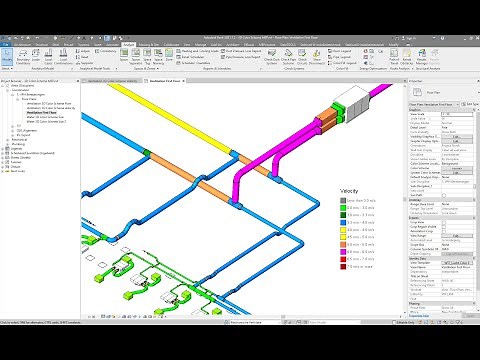The image size is (480, 360).
Task: Click the magenta velocity legend swatch
Action: [x=343, y=252]
